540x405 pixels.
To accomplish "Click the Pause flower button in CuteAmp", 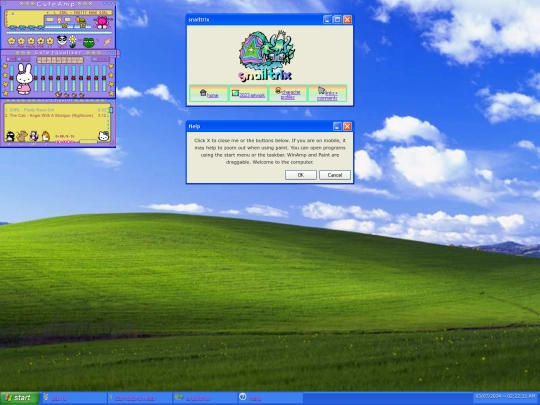I will pyautogui.click(x=31, y=41).
